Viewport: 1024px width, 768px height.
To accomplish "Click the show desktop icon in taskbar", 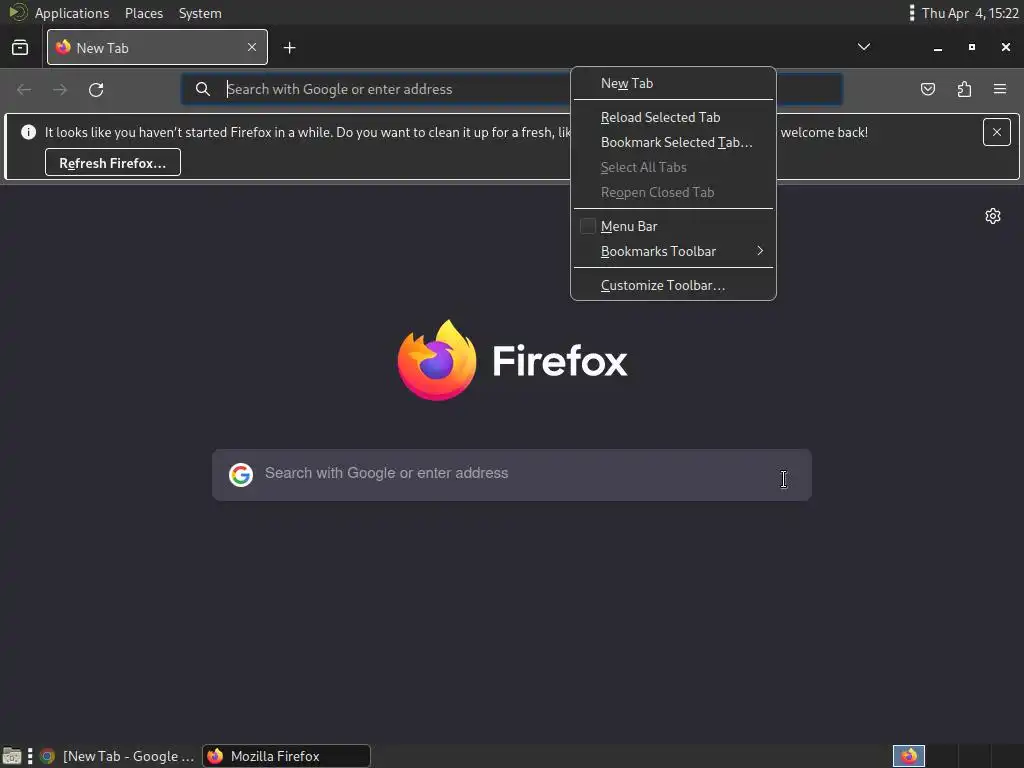I will click(x=12, y=756).
